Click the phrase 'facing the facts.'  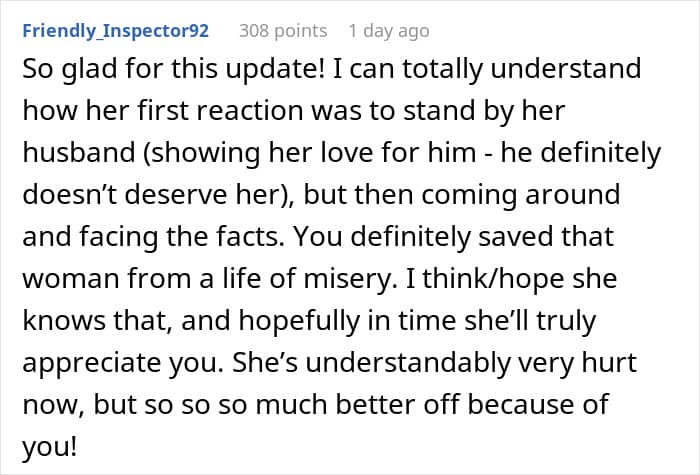pyautogui.click(x=182, y=236)
